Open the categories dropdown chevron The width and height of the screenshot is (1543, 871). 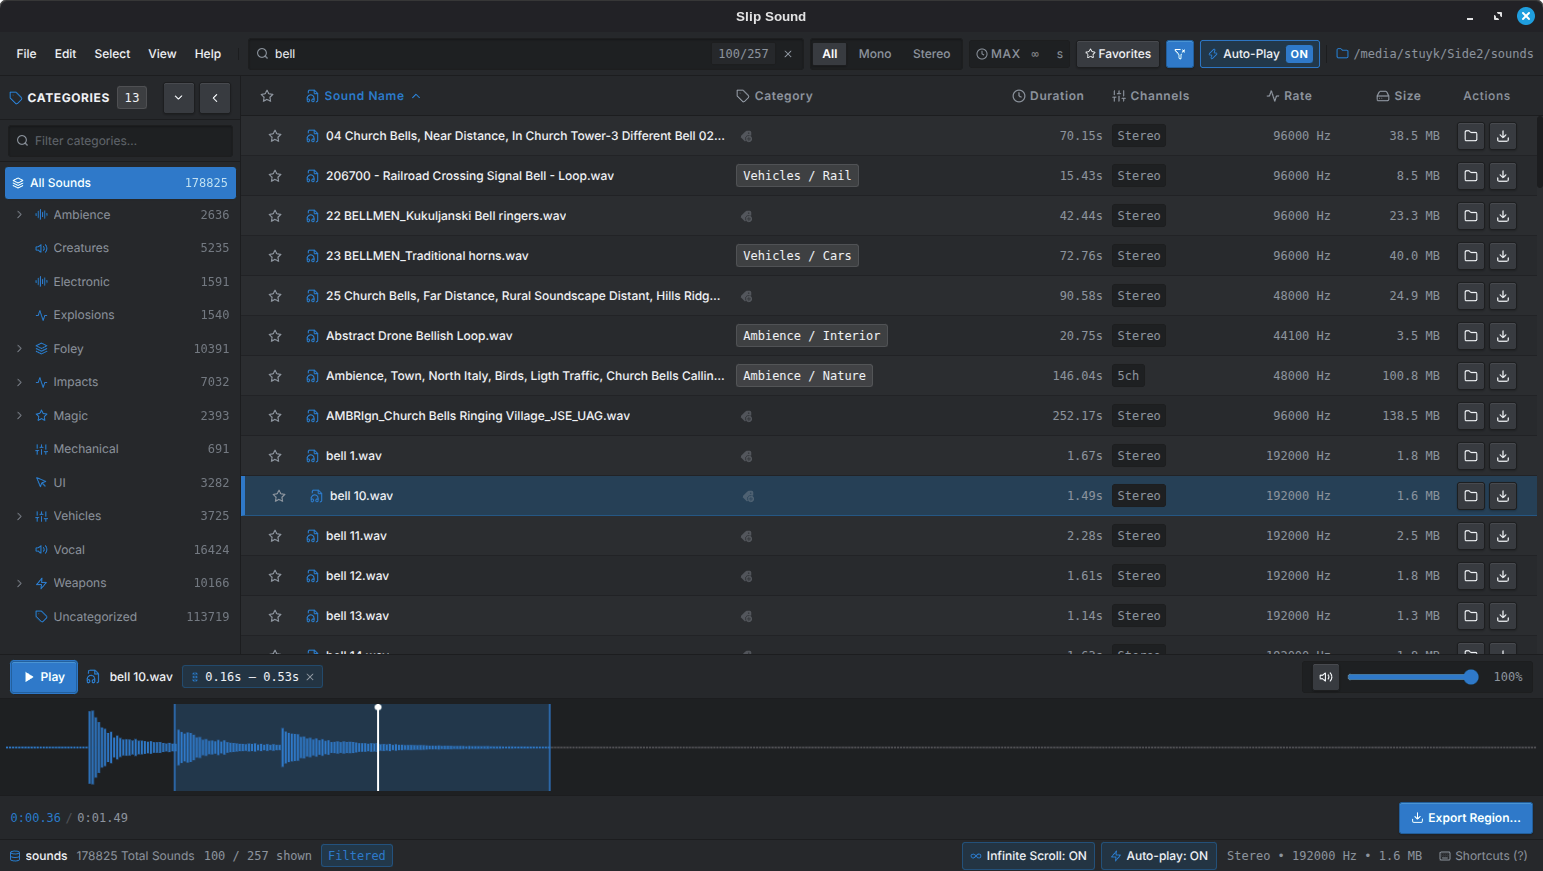(x=178, y=98)
